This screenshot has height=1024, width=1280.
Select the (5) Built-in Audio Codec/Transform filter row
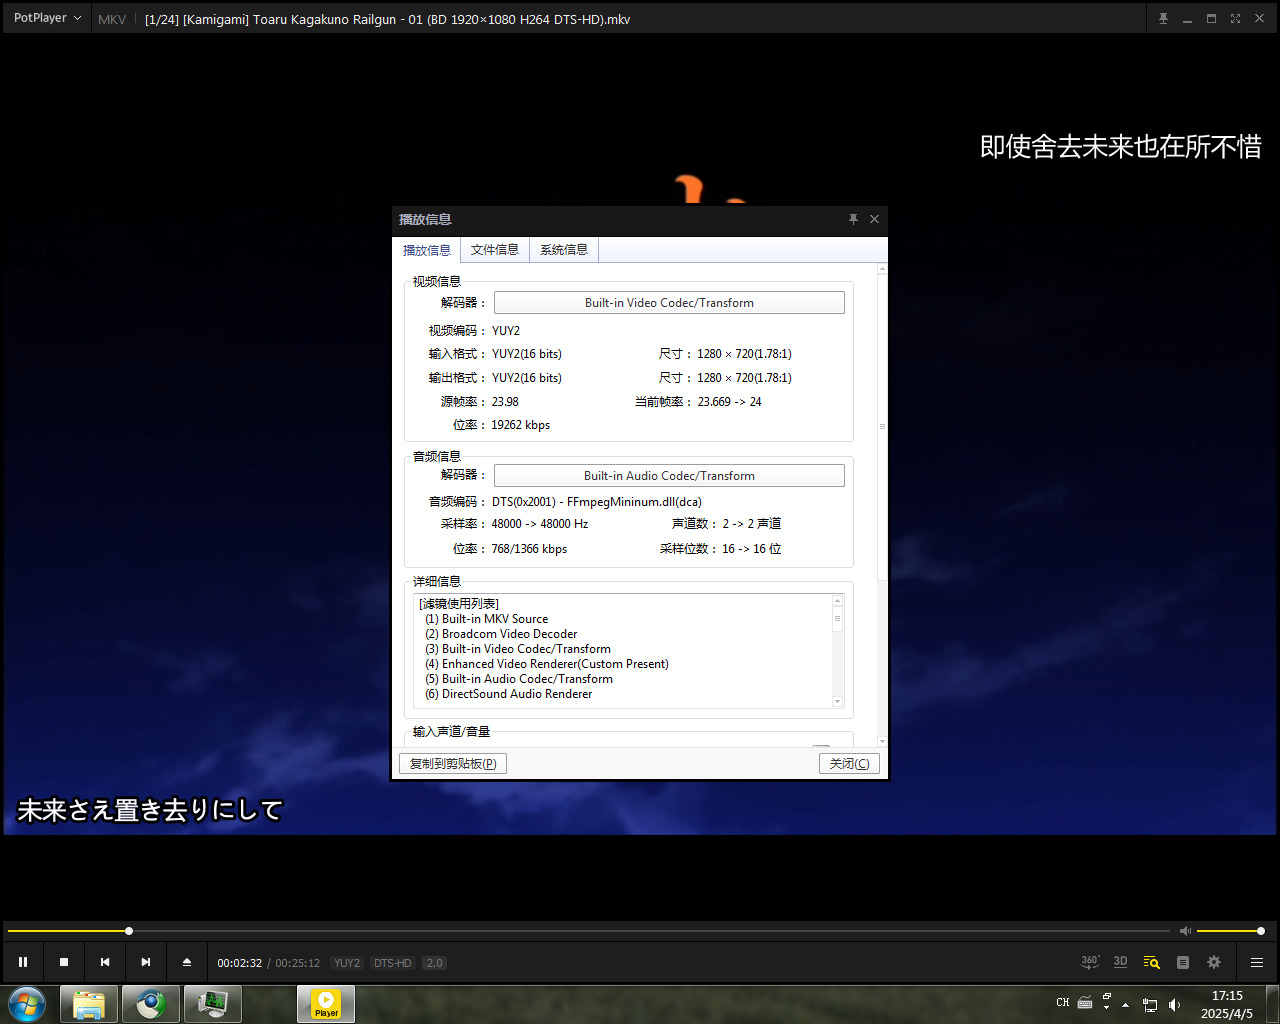click(x=519, y=679)
